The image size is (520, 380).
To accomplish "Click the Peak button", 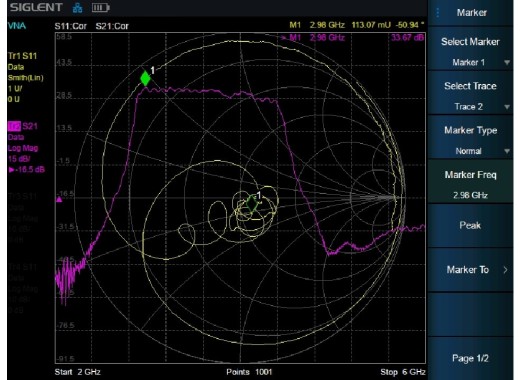I will point(470,226).
